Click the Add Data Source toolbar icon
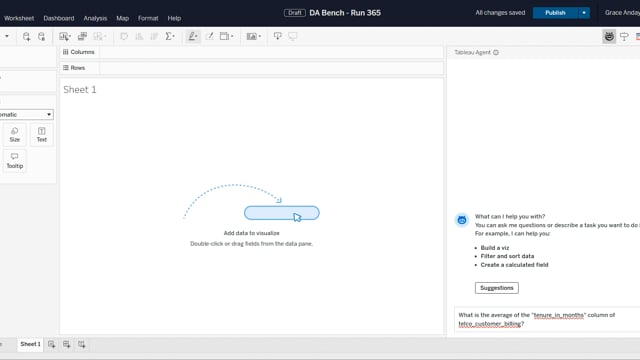This screenshot has width=640, height=360. (x=27, y=37)
